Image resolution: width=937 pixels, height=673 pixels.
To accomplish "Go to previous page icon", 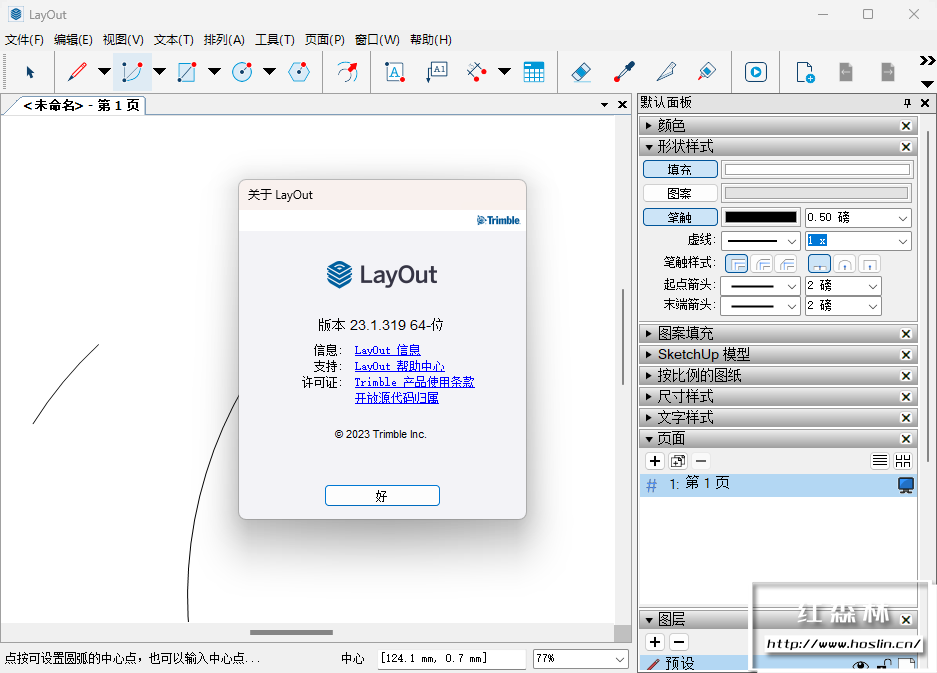I will 846,72.
